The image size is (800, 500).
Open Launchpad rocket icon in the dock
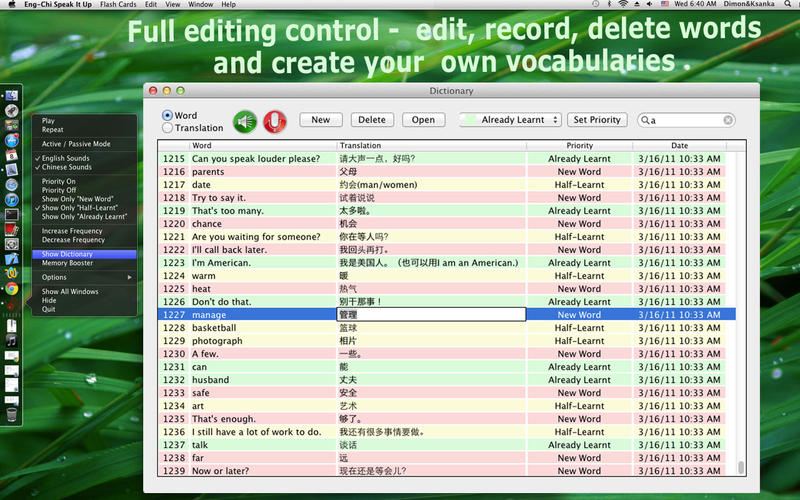[x=11, y=110]
